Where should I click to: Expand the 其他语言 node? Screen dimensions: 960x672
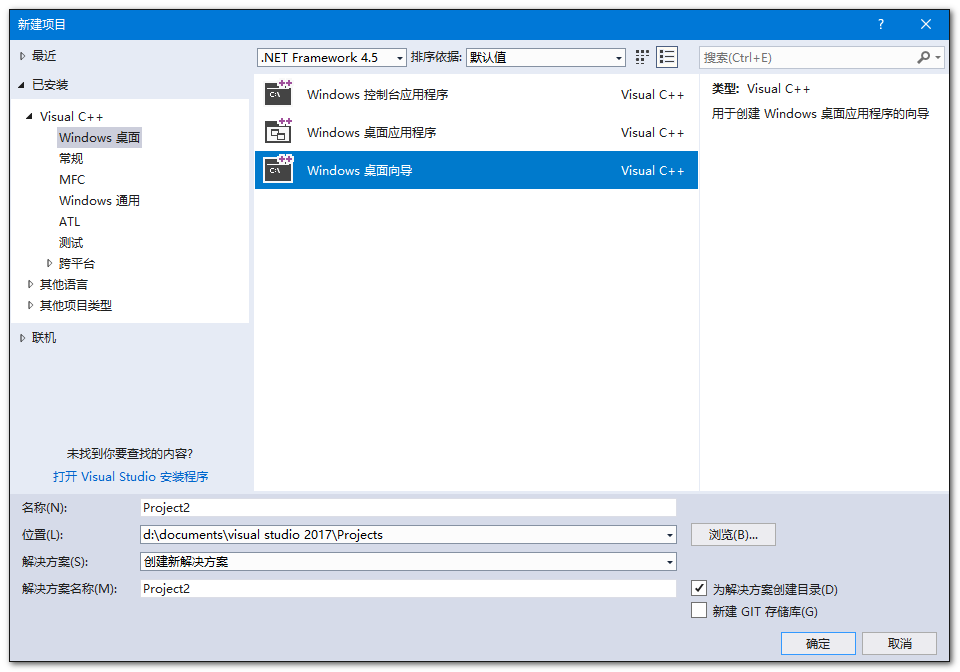[x=30, y=284]
